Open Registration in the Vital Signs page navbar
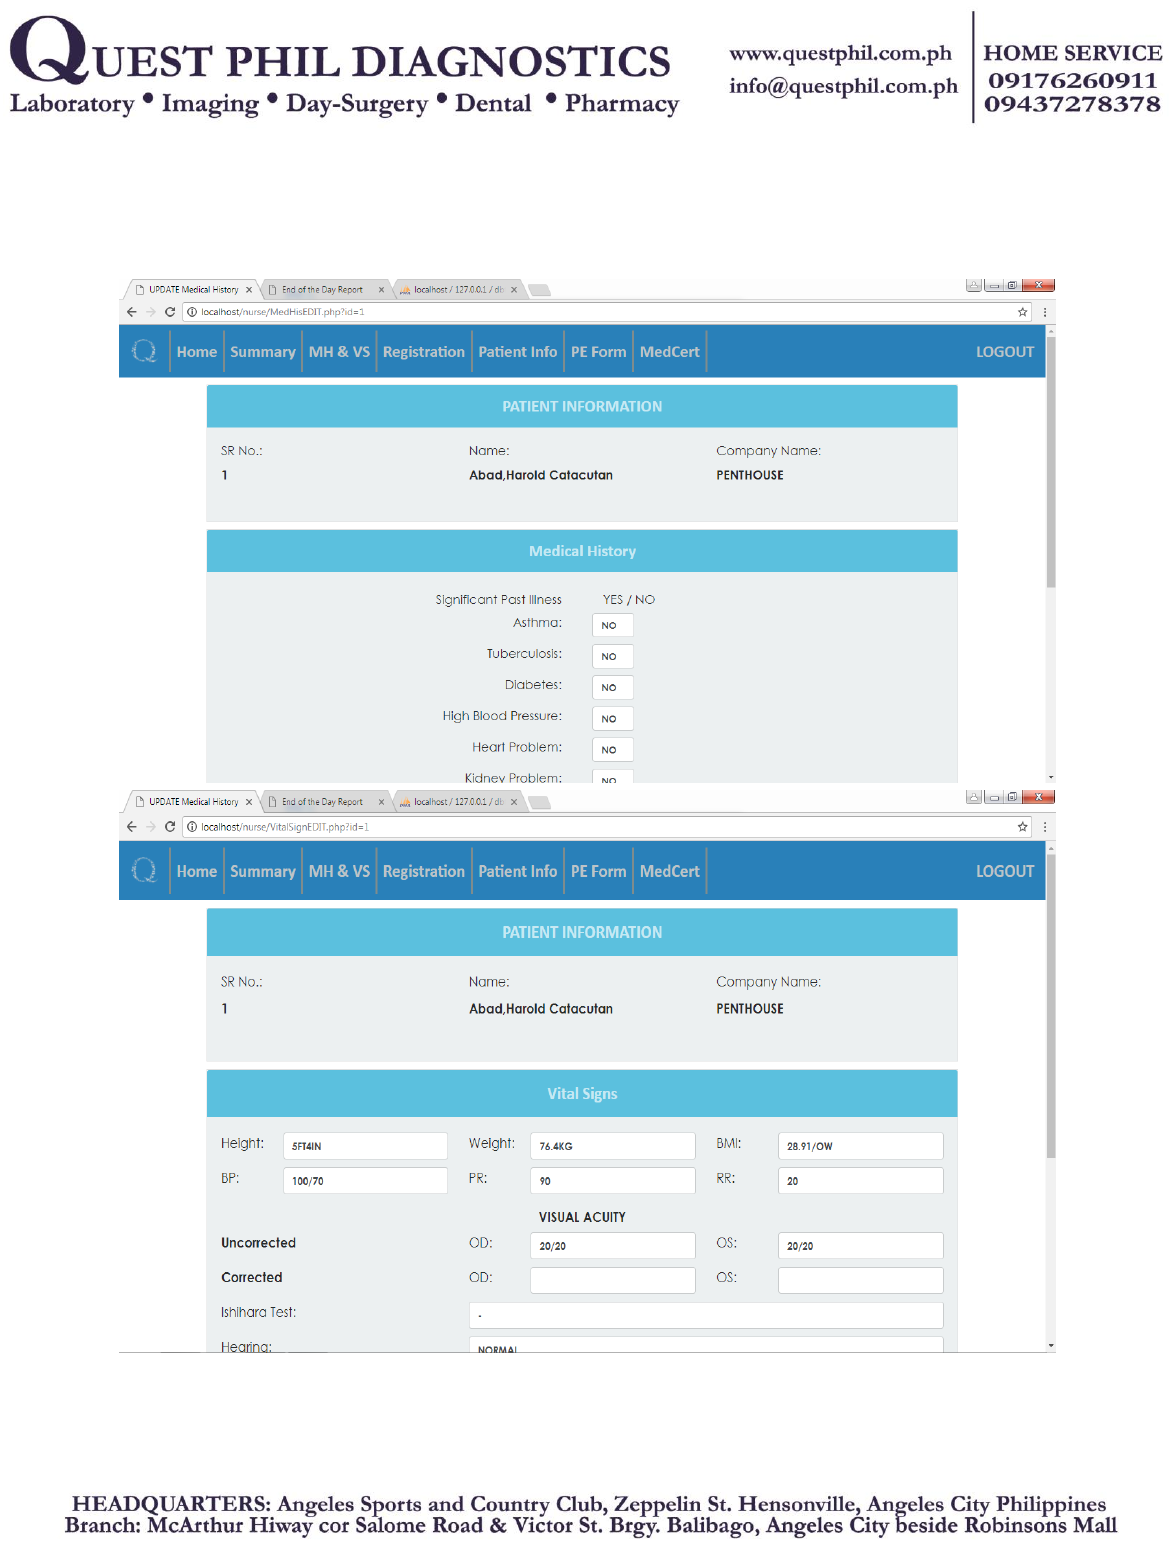 click(x=424, y=871)
